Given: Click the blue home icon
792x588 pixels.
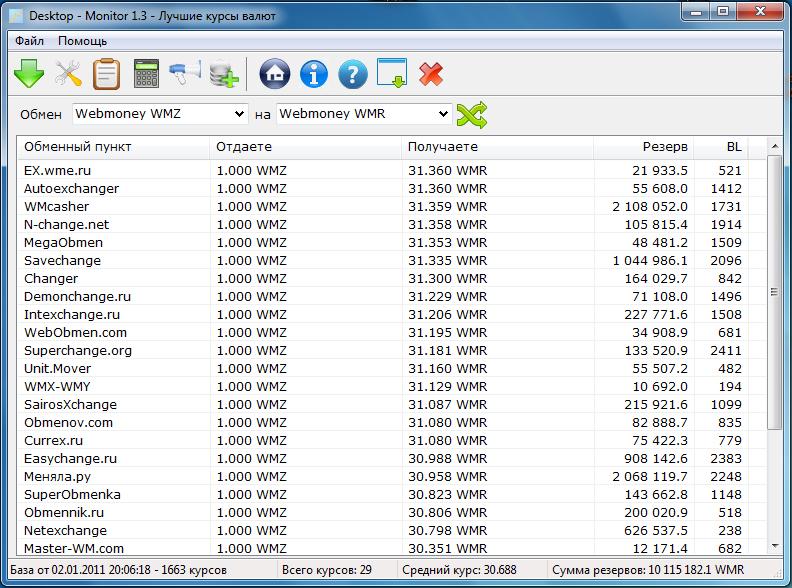Looking at the screenshot, I should pyautogui.click(x=275, y=74).
